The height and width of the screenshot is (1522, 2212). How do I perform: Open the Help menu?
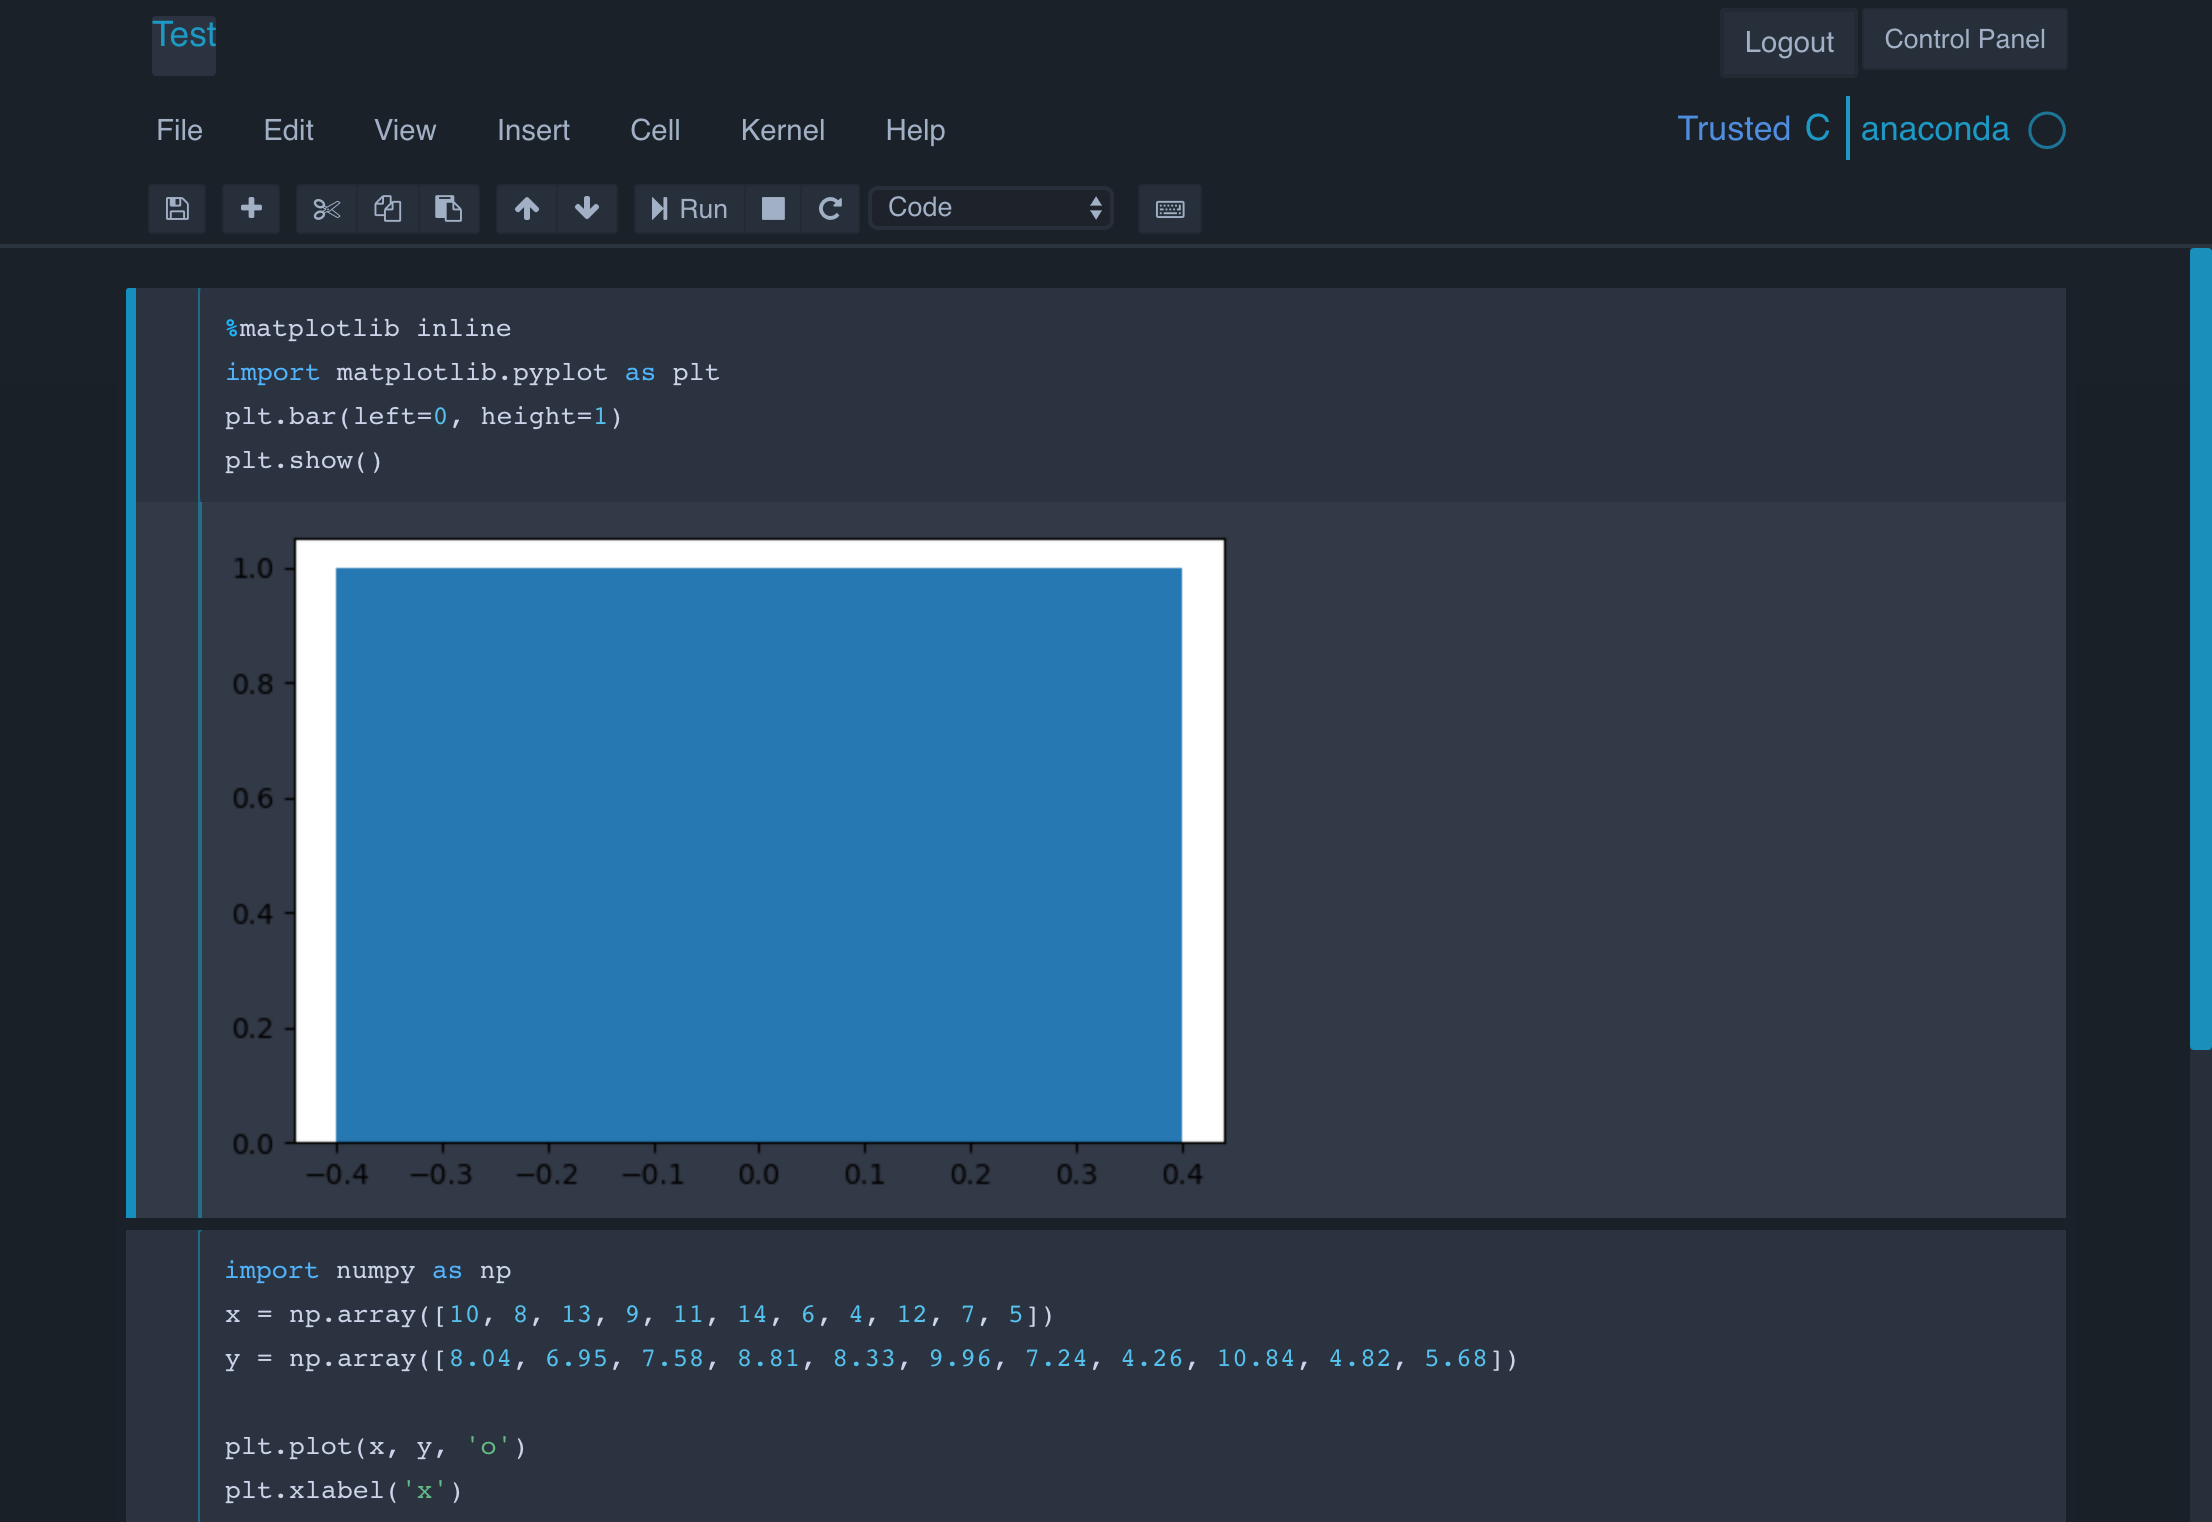point(915,130)
